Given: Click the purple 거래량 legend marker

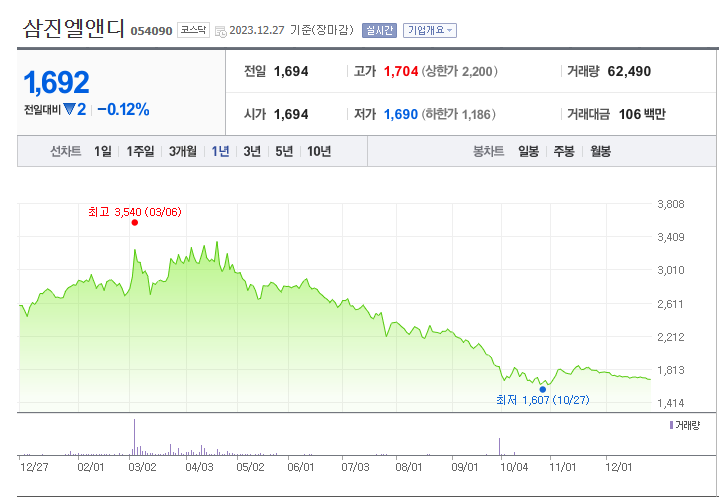Looking at the screenshot, I should tap(671, 425).
